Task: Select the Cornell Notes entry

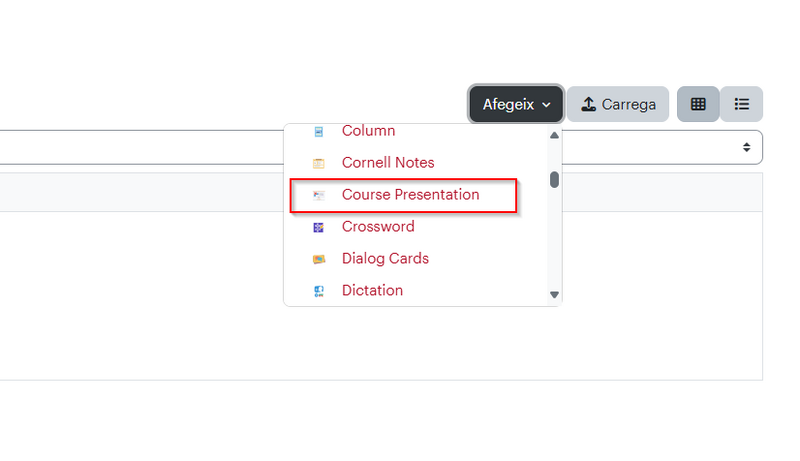Action: pyautogui.click(x=388, y=163)
